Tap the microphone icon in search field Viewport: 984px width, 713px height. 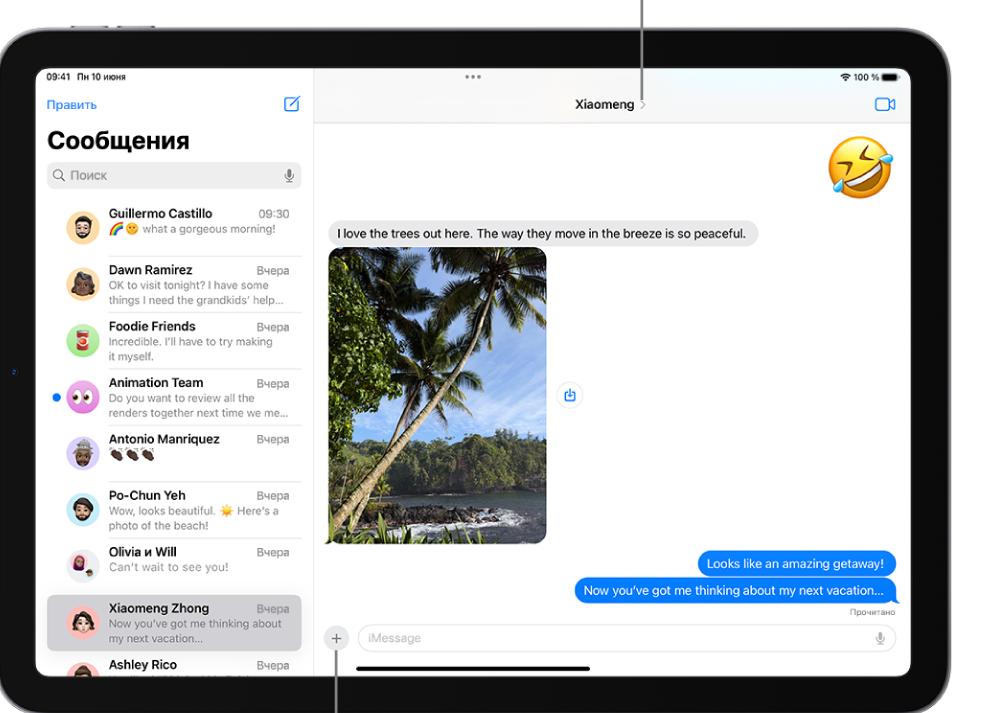click(x=289, y=175)
